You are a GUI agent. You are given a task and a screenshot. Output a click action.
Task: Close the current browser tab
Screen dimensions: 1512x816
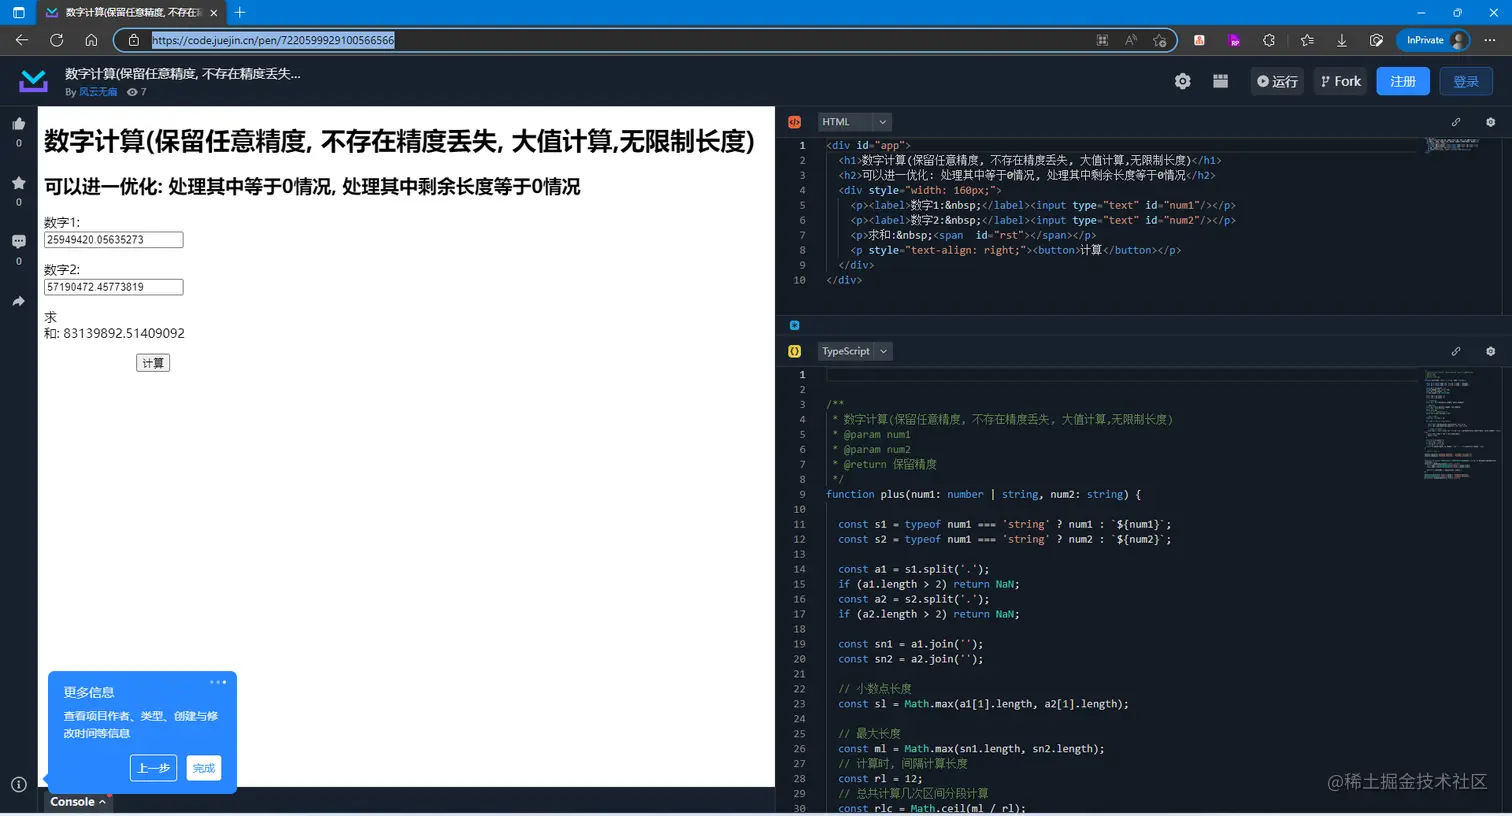point(213,12)
